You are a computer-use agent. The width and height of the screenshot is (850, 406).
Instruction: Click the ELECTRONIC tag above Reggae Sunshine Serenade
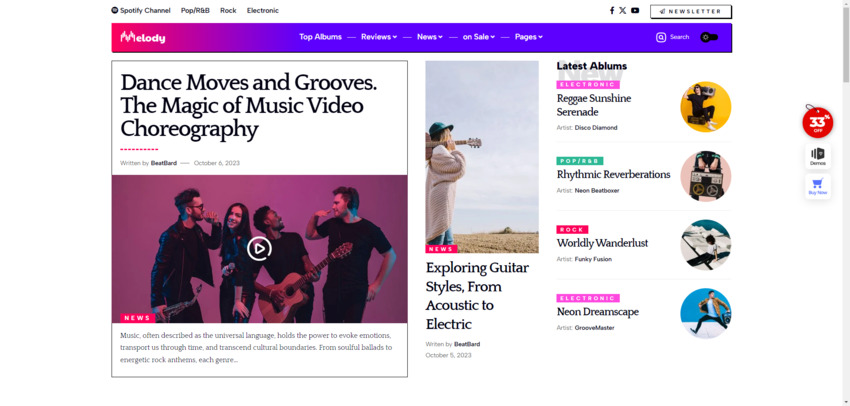[x=588, y=85]
